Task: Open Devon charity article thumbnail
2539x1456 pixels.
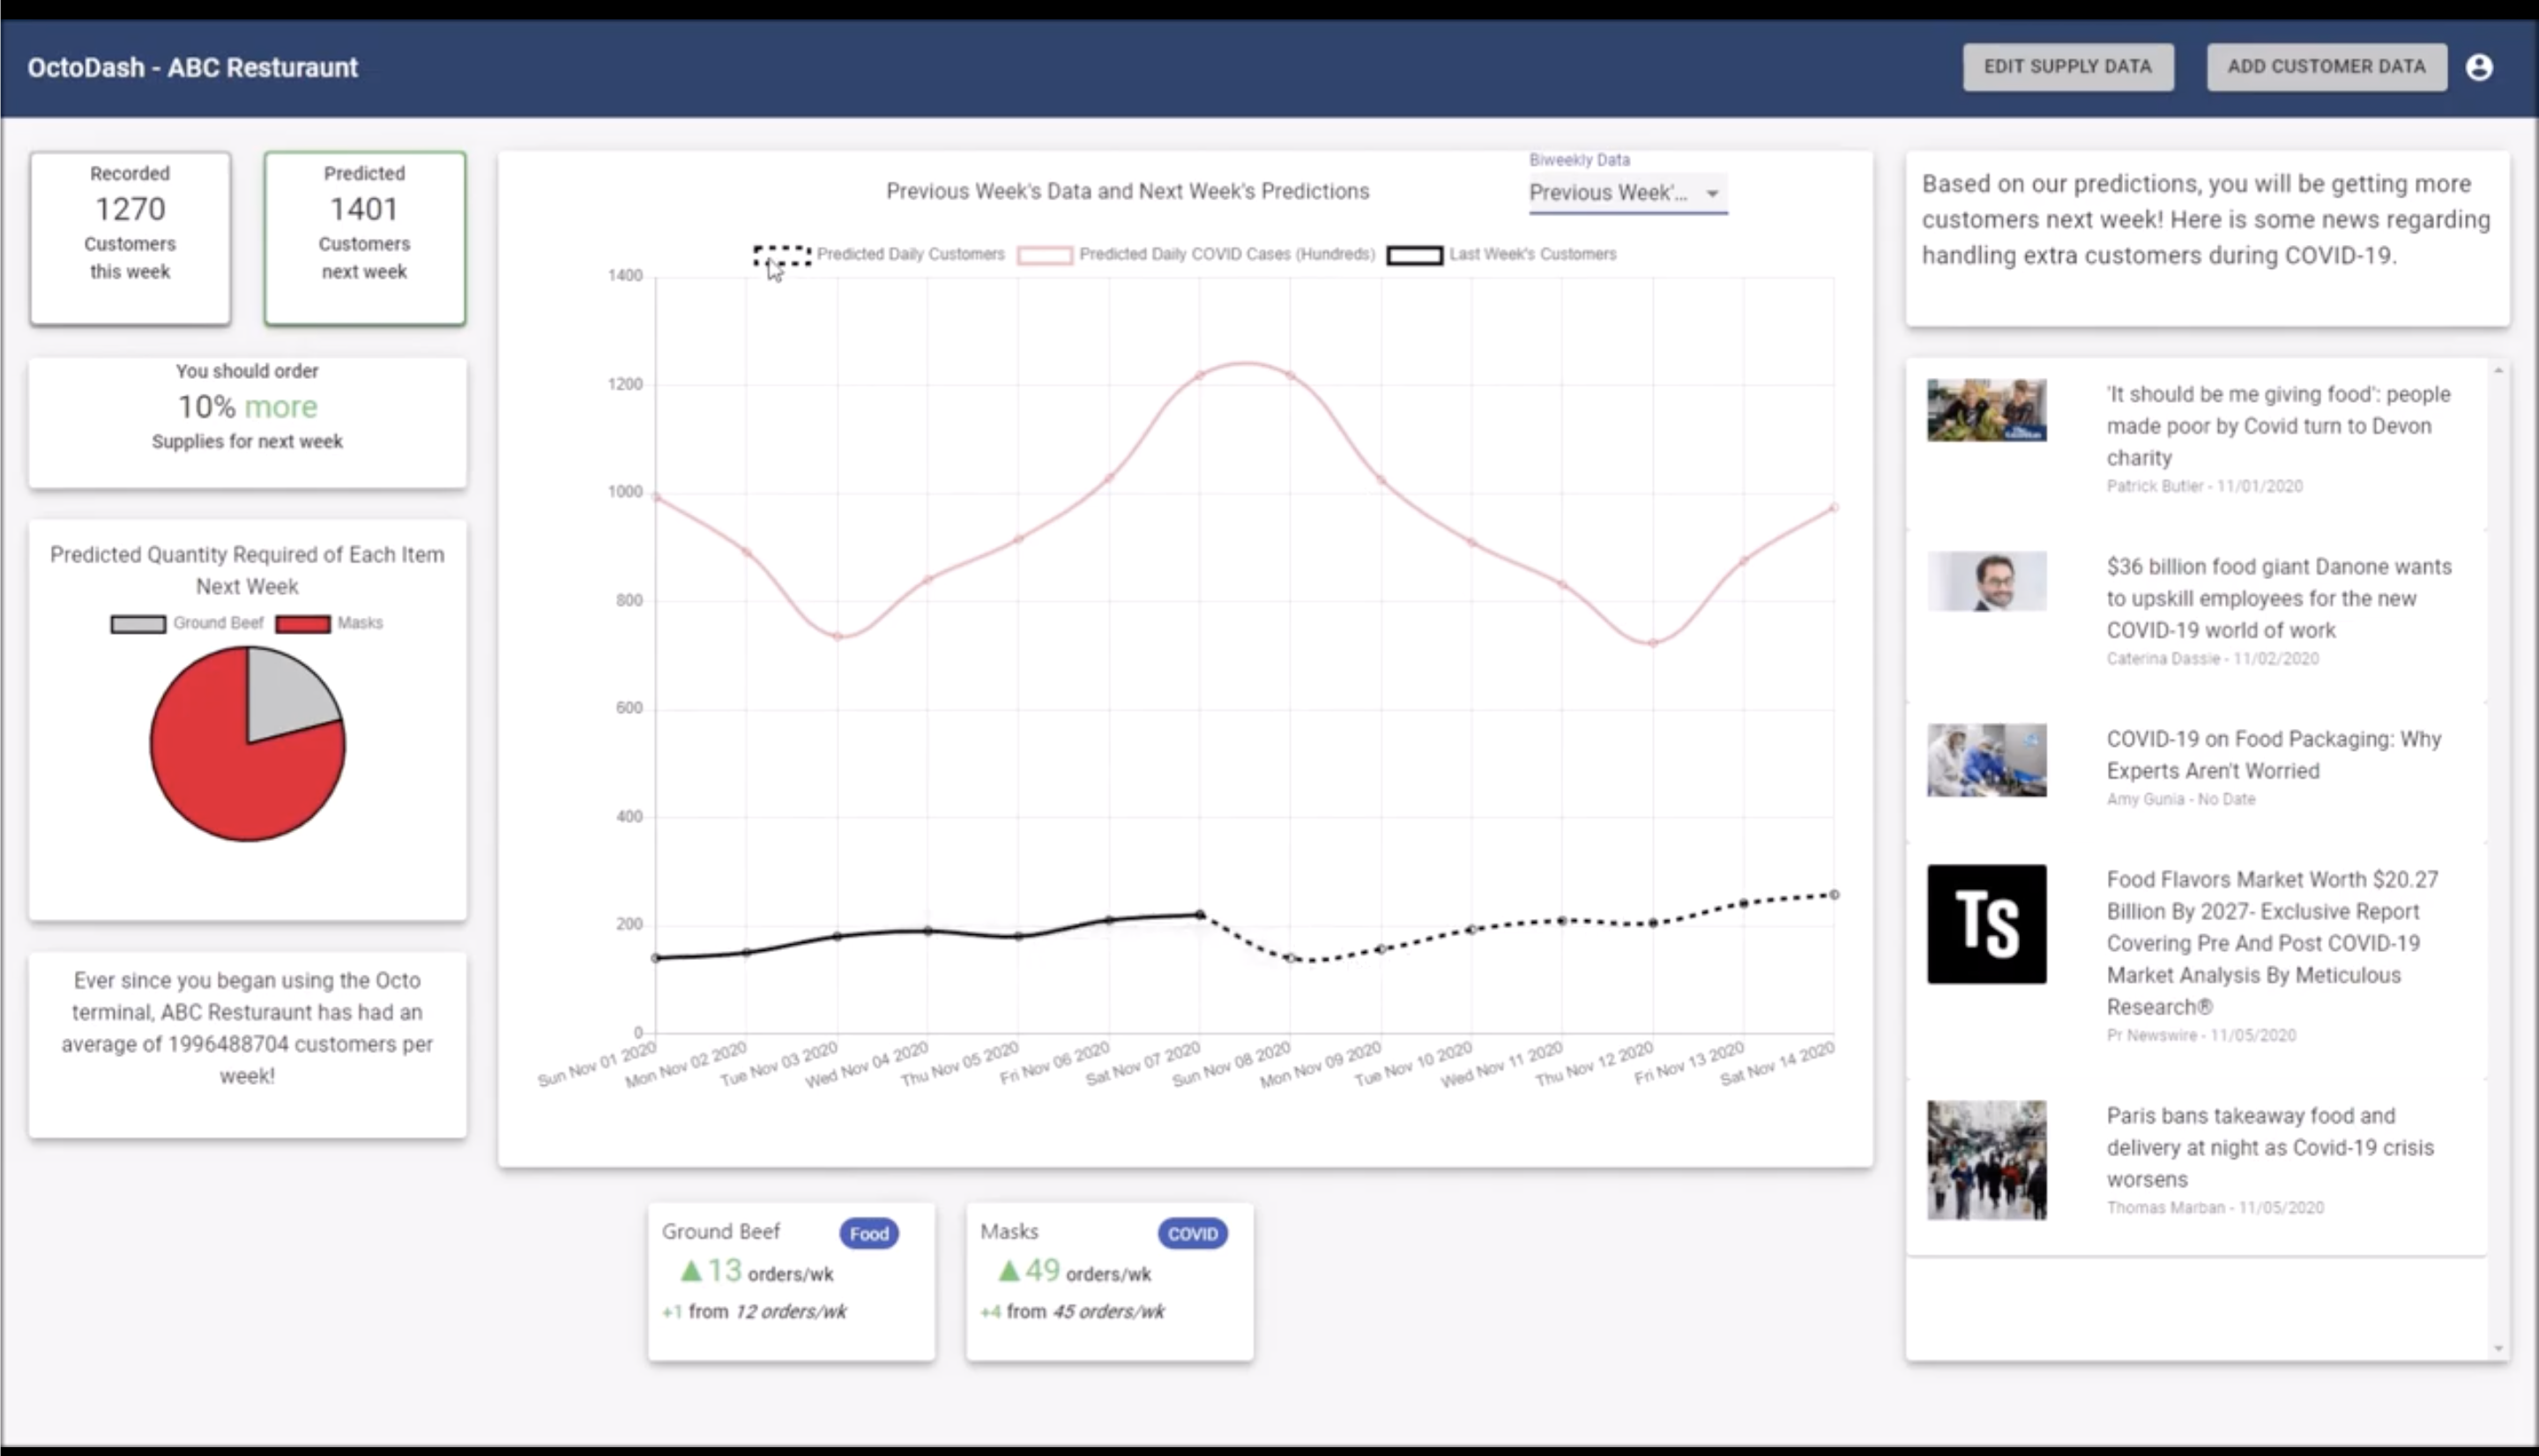Action: pos(1986,410)
